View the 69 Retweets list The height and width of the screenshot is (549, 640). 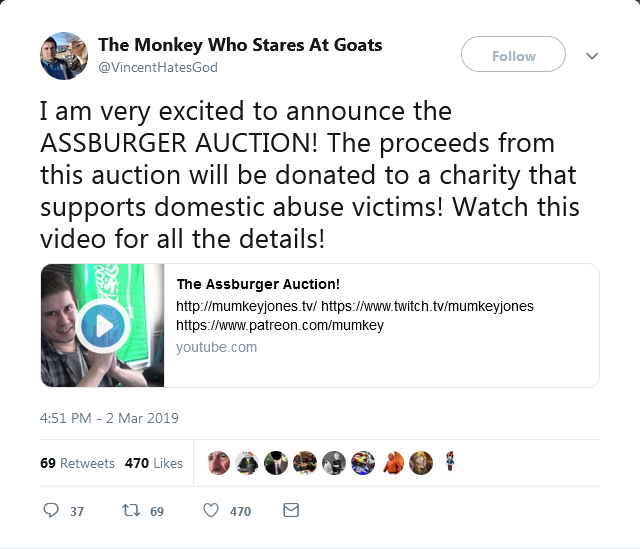(77, 463)
